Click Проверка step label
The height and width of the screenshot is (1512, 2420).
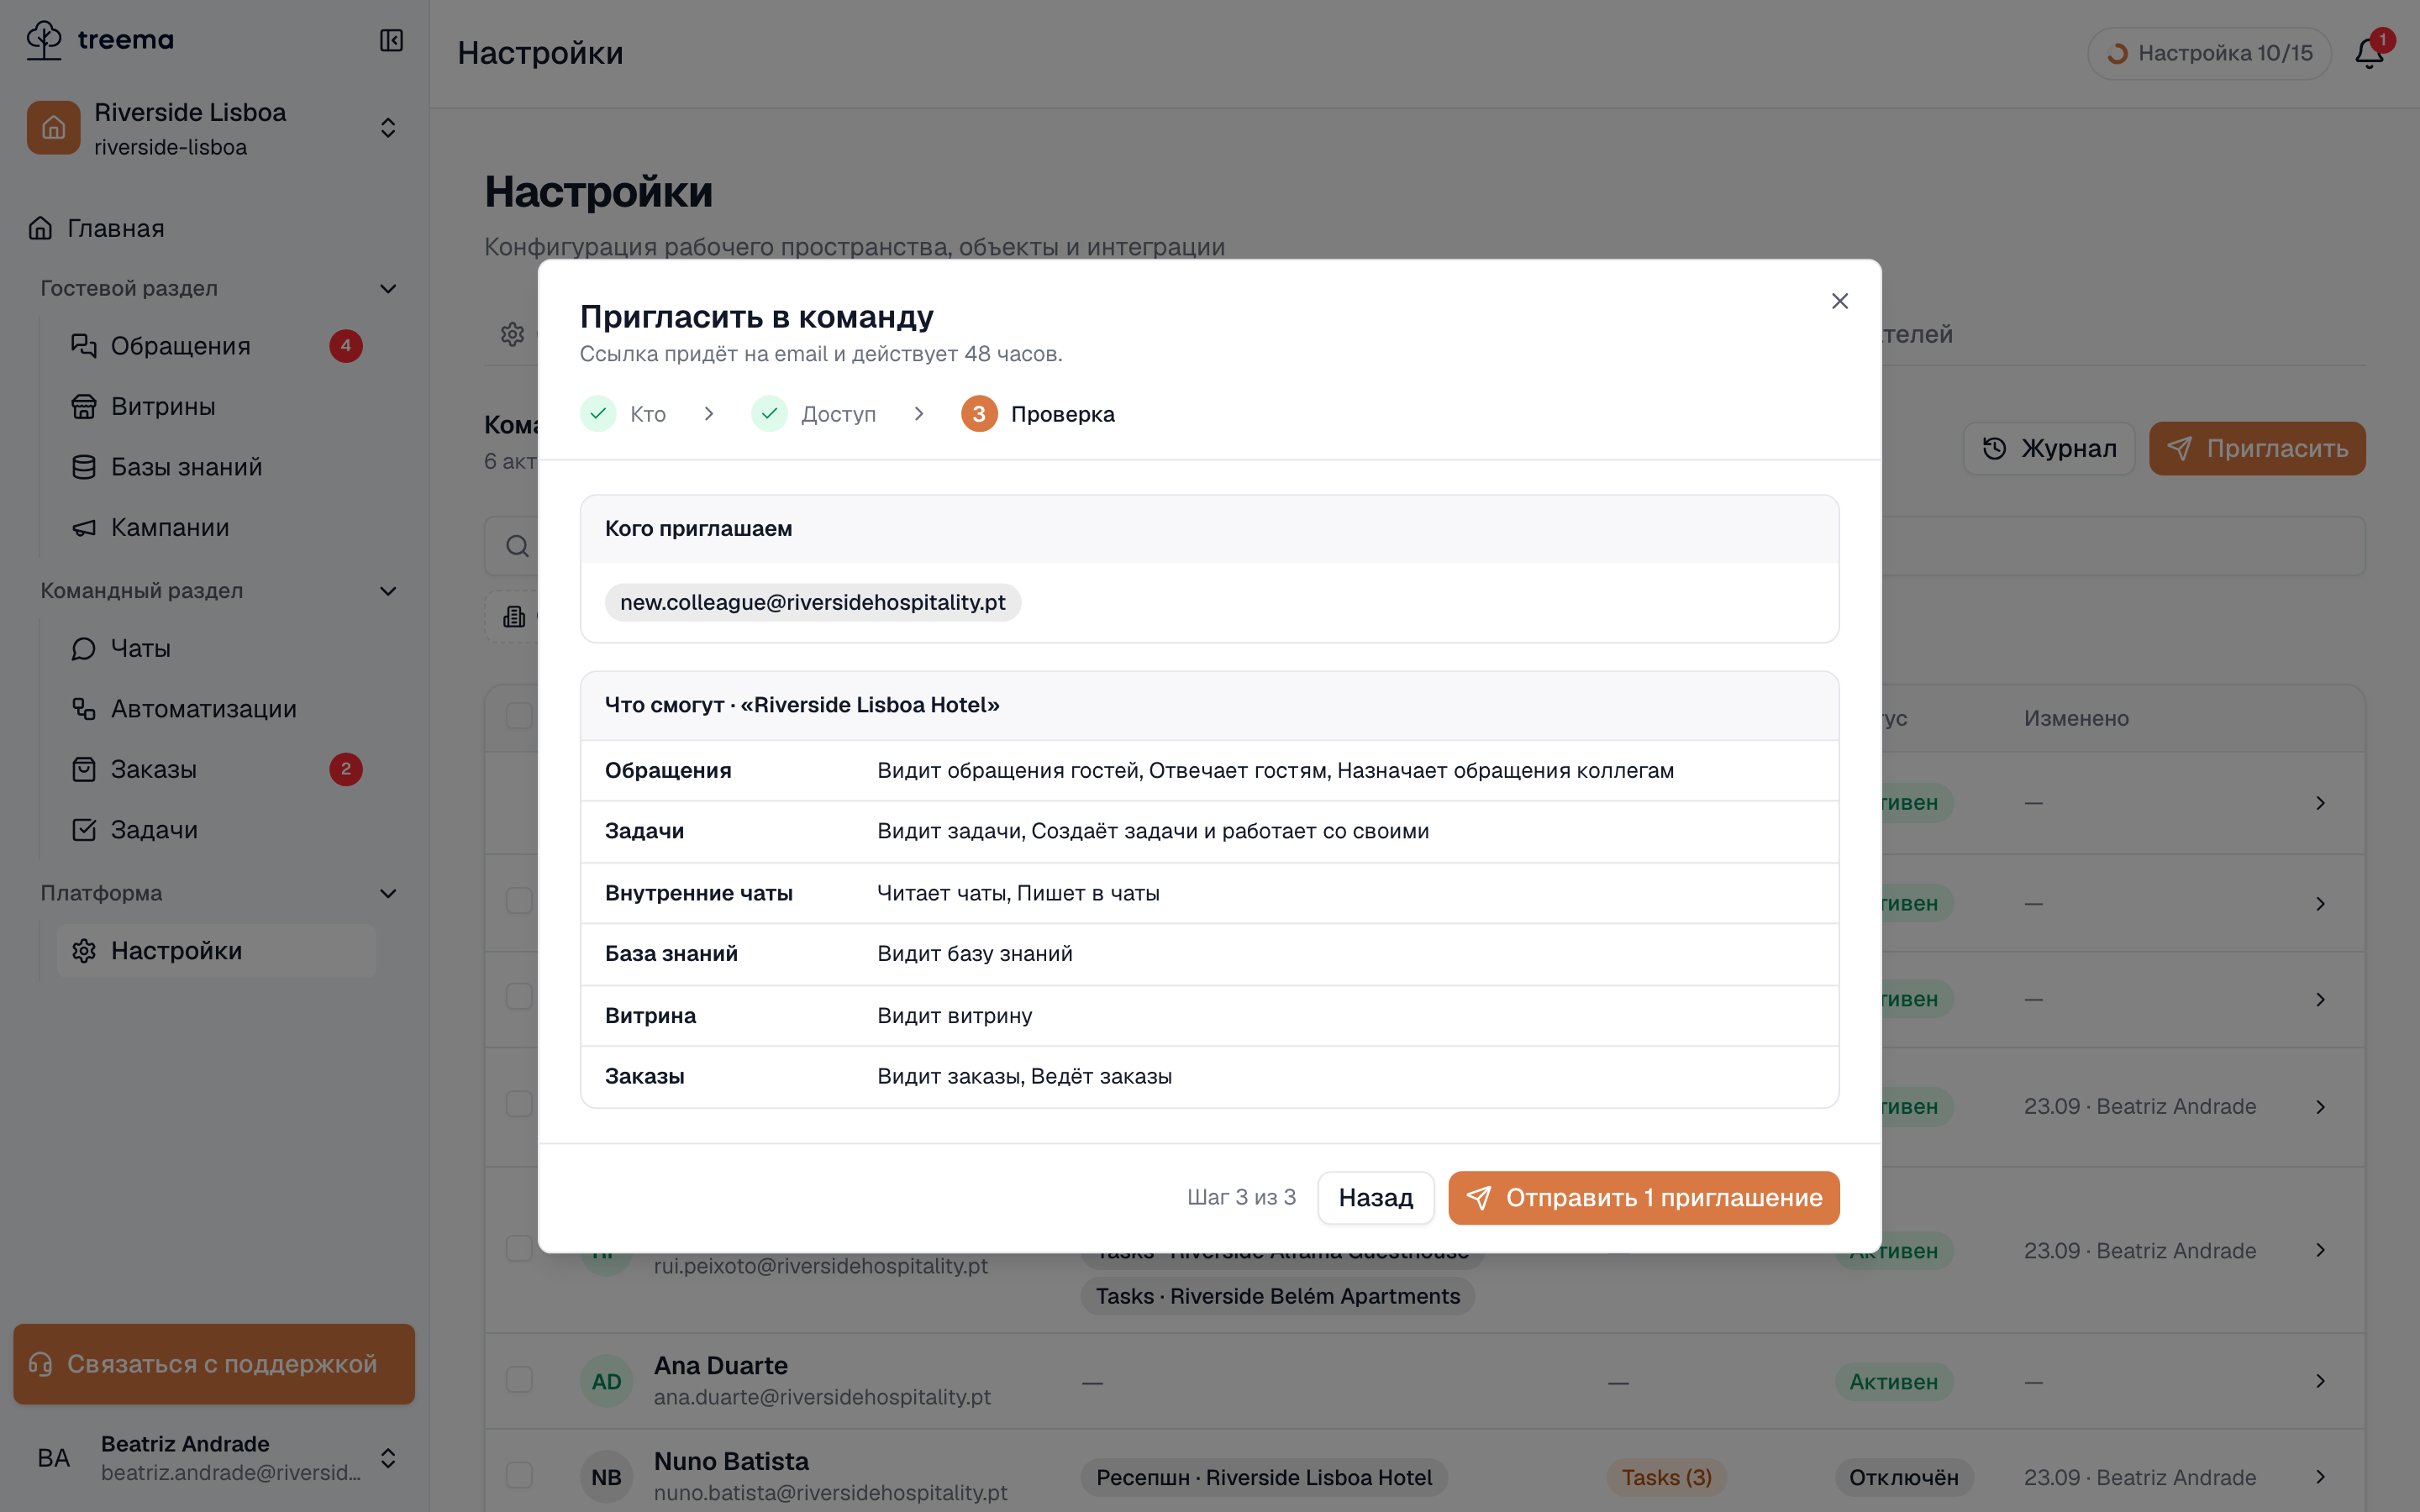1062,414
